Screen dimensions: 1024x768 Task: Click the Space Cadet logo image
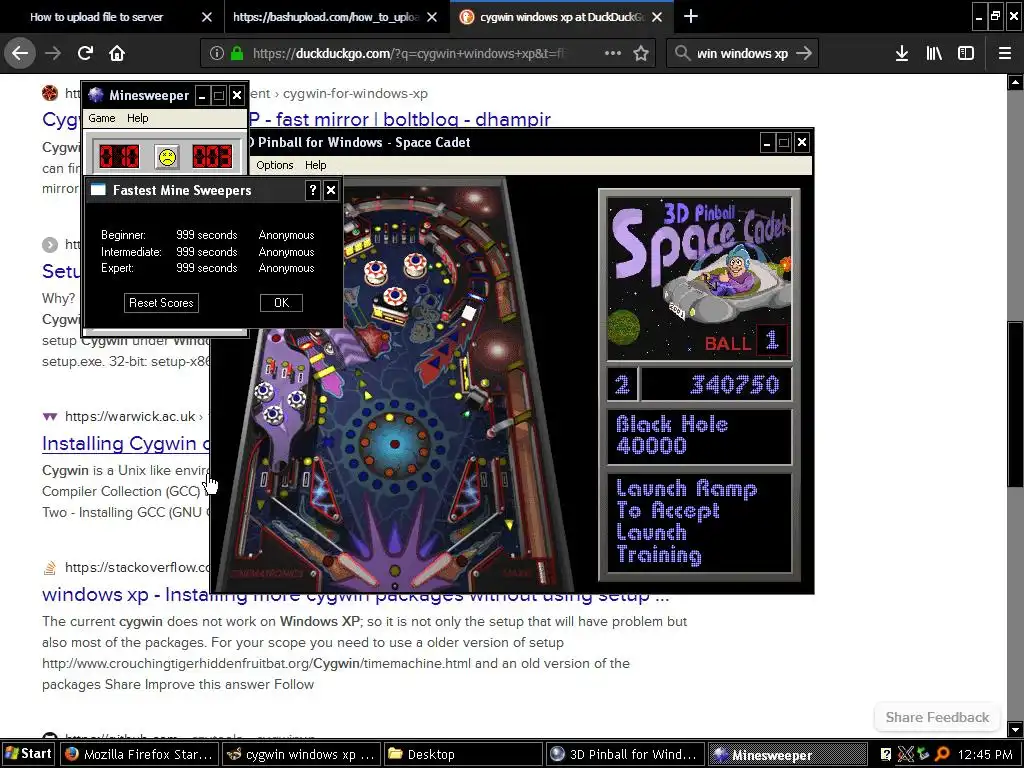click(699, 279)
